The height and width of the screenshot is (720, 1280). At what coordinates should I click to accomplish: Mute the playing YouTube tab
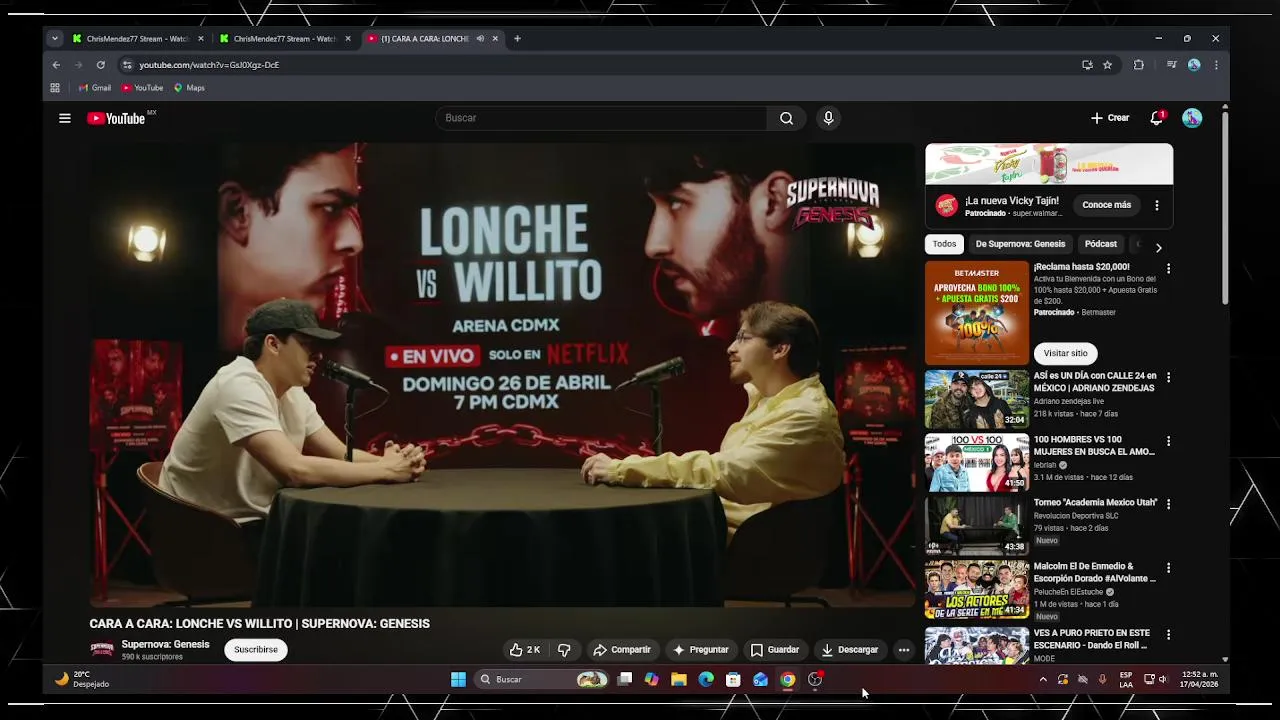(480, 39)
